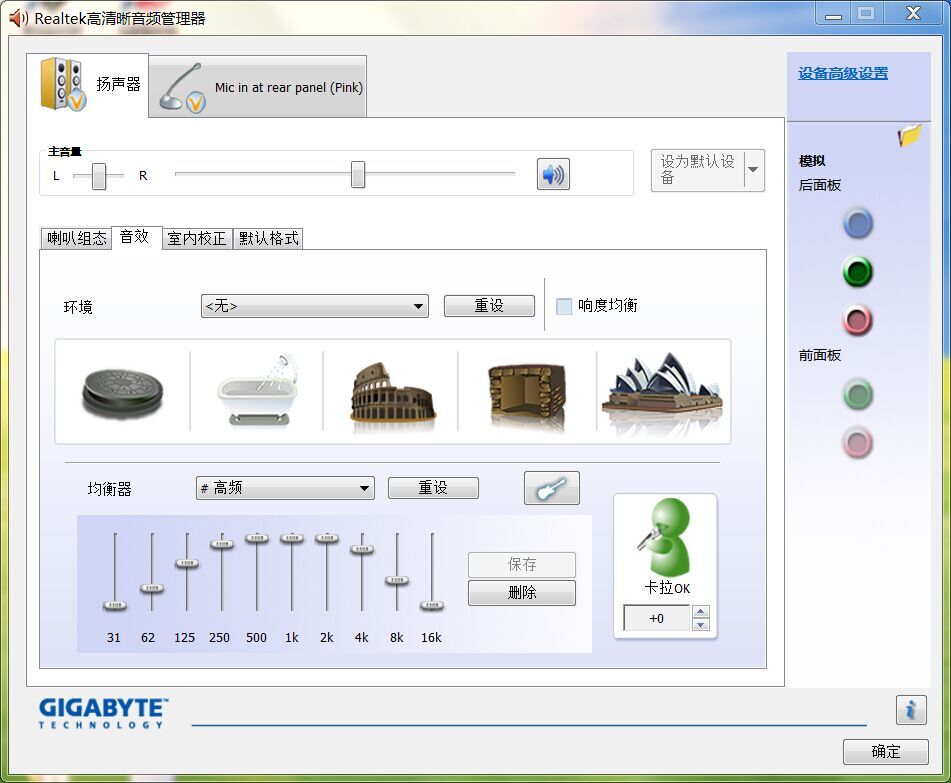Close the Realtek audio manager window
This screenshot has height=783, width=951.
tap(913, 13)
